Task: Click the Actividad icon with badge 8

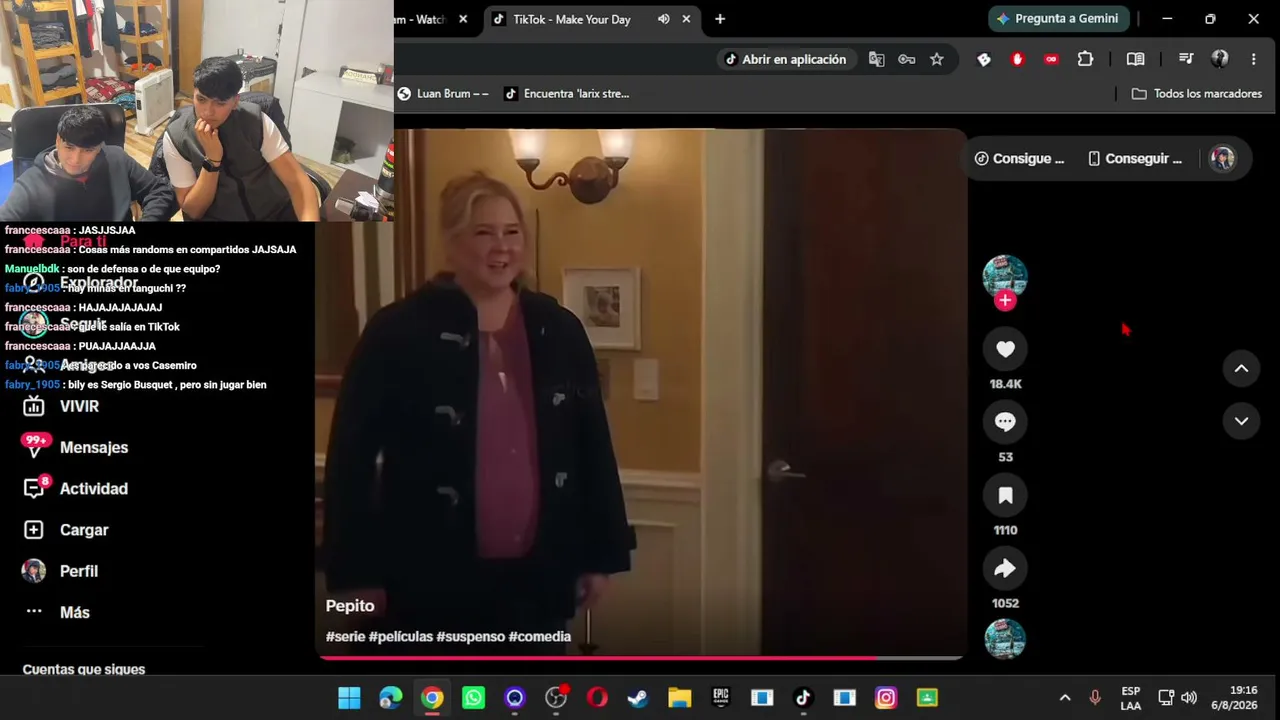Action: 35,487
